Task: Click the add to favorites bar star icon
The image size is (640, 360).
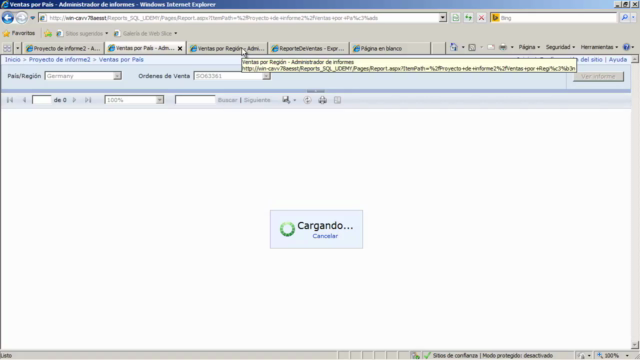Action: (48, 33)
